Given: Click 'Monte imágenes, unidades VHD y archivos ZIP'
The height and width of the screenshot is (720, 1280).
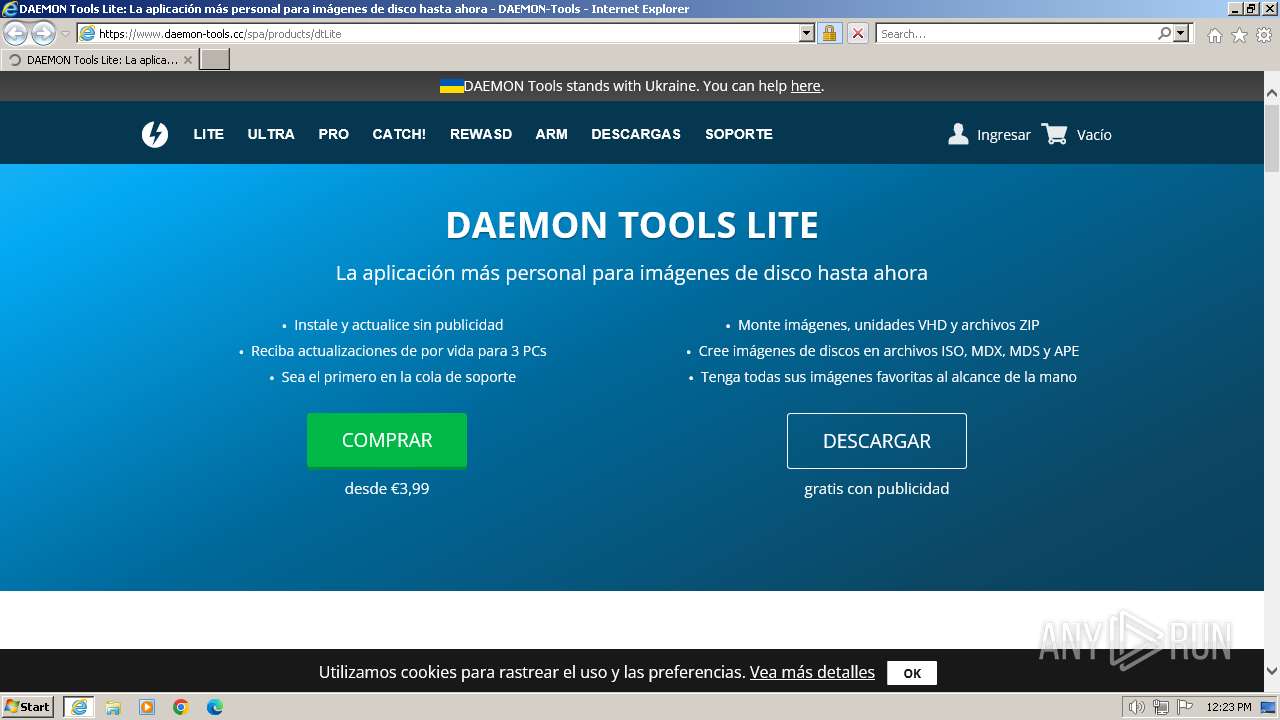Looking at the screenshot, I should tap(889, 325).
